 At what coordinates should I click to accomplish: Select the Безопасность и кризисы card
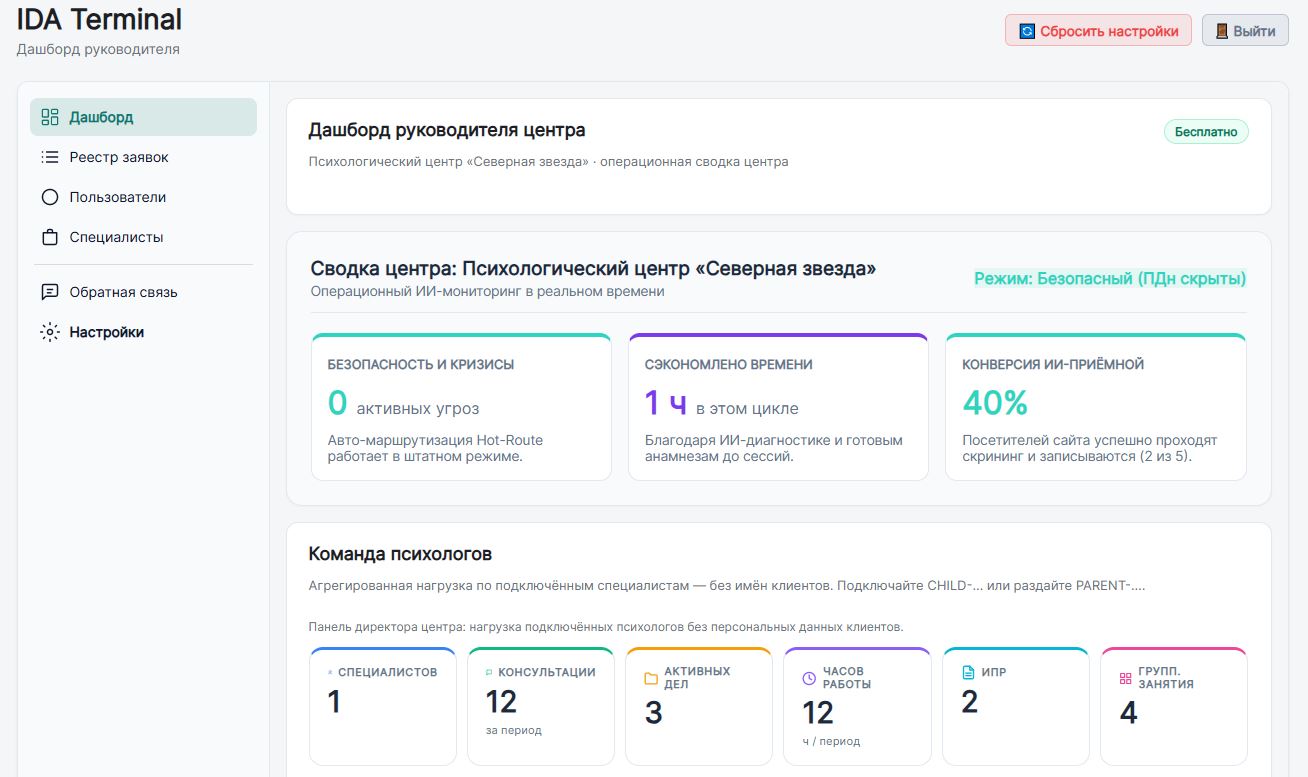click(x=461, y=407)
